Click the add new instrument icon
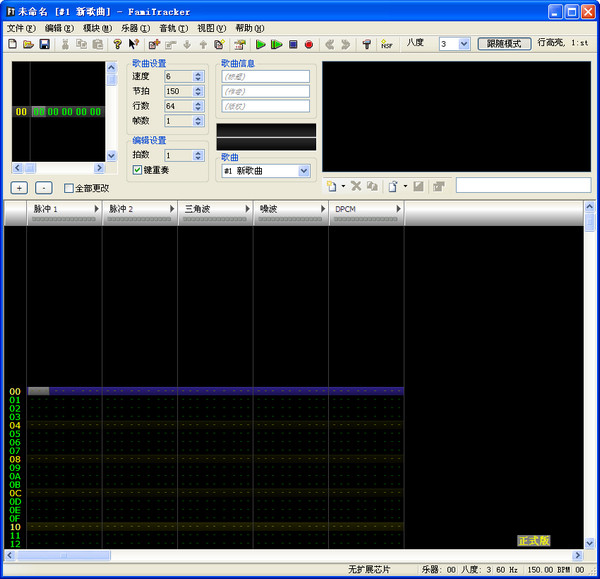600x579 pixels. click(333, 186)
